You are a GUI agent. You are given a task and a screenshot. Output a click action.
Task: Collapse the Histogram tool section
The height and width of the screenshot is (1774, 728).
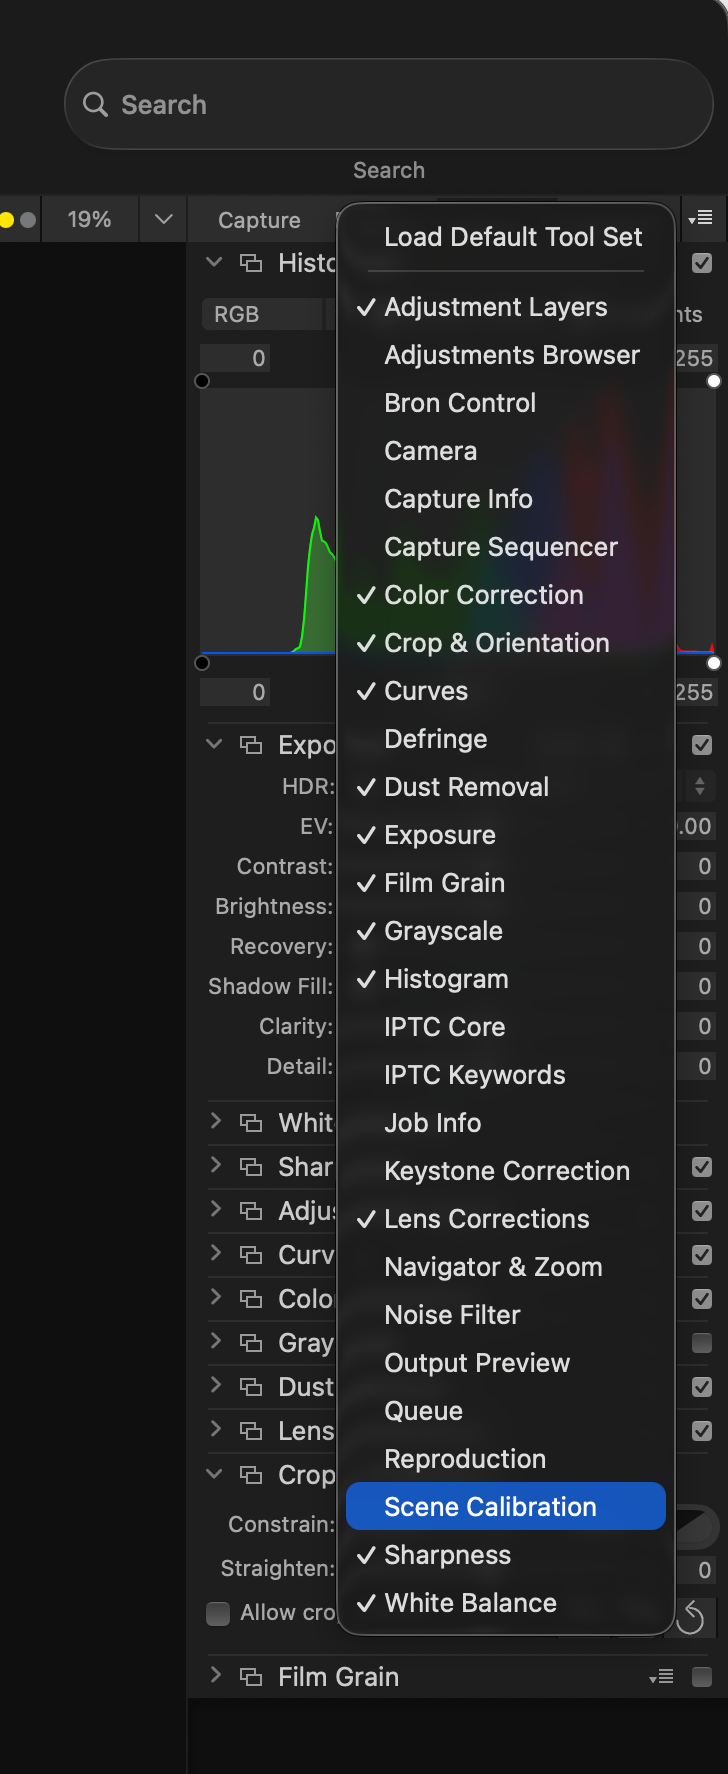click(x=214, y=263)
